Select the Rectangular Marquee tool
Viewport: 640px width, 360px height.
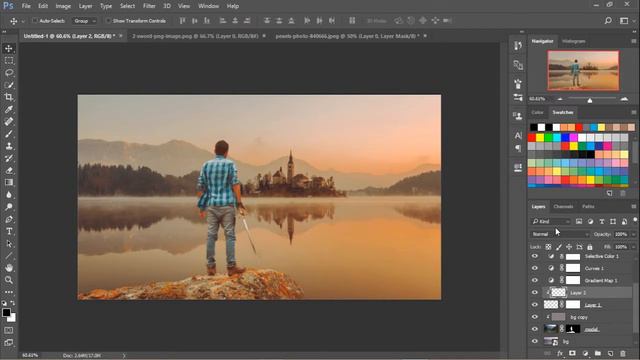[9, 61]
